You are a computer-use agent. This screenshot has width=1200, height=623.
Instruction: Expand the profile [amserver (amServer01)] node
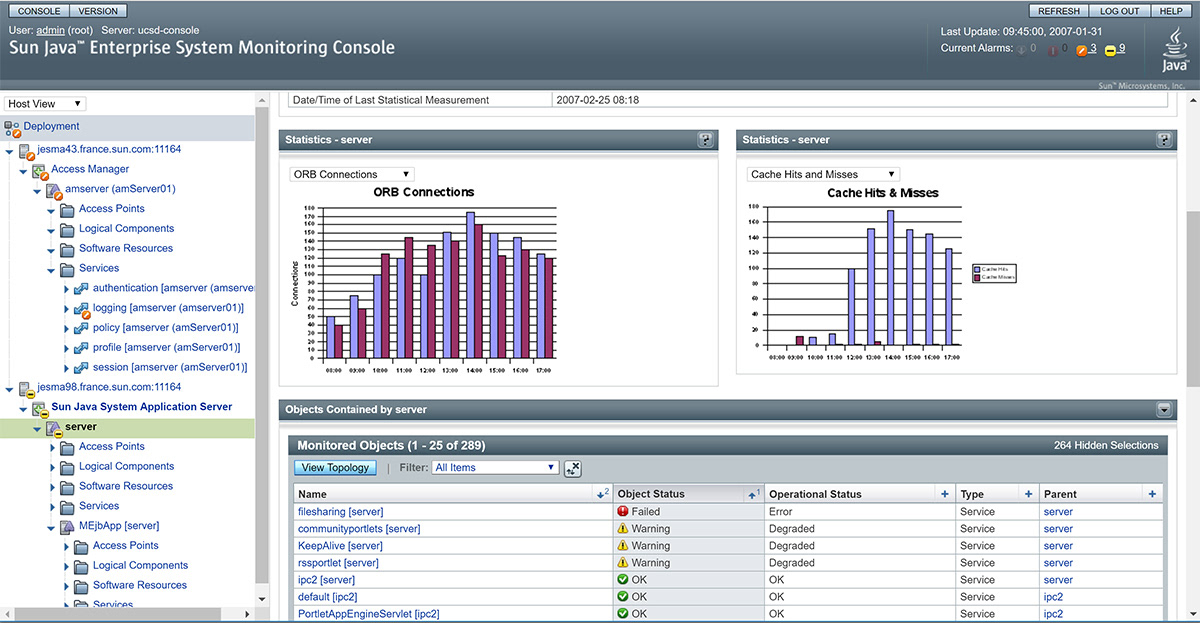(67, 348)
